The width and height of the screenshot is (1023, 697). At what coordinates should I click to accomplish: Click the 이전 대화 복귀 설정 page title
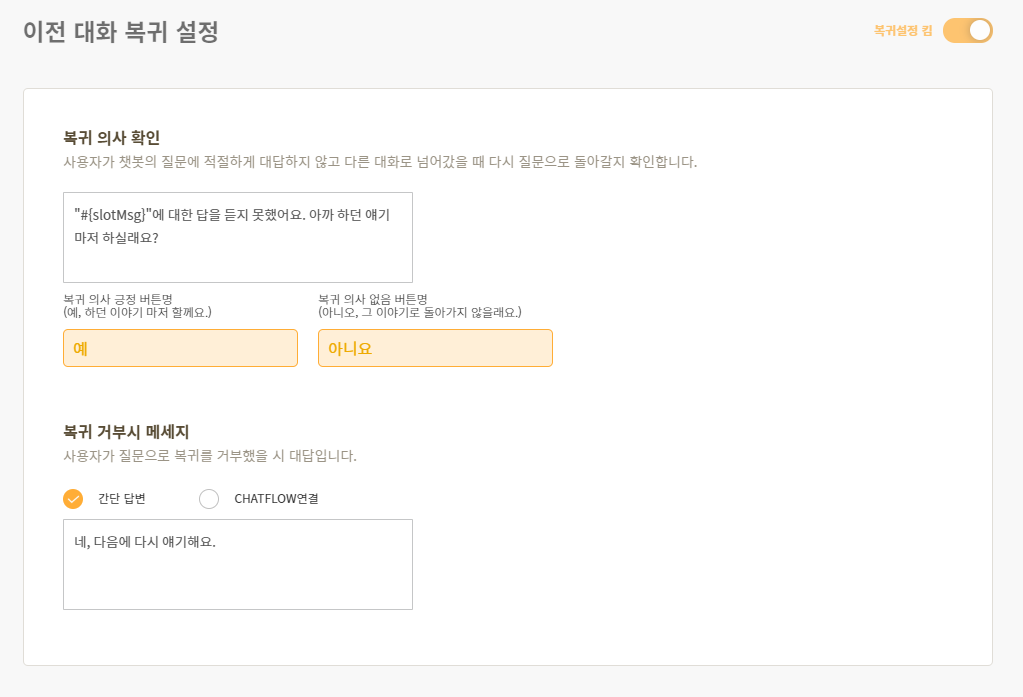[121, 31]
